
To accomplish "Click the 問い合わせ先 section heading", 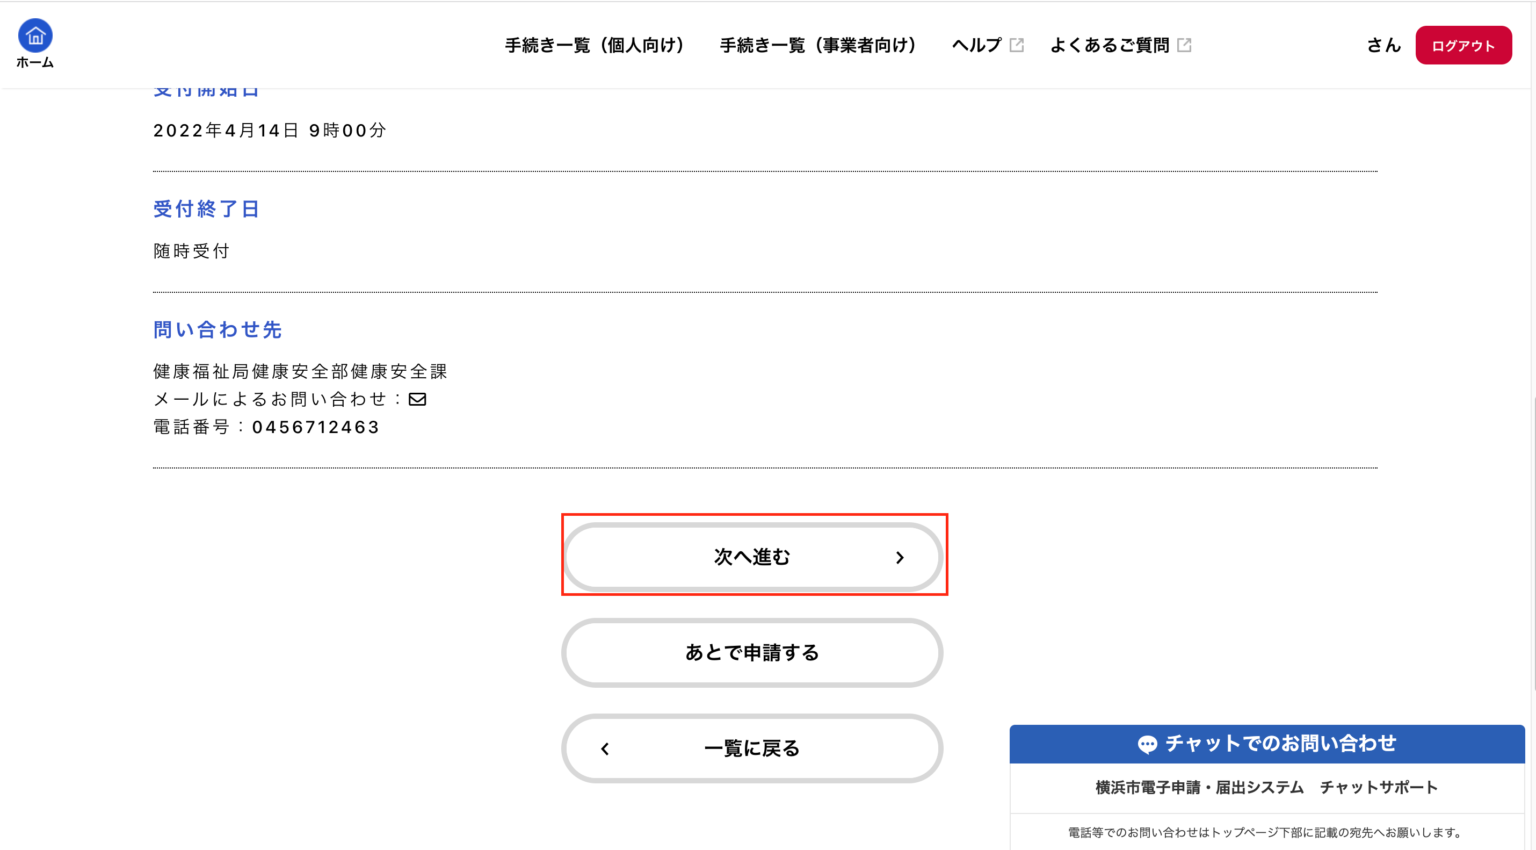I will click(217, 329).
